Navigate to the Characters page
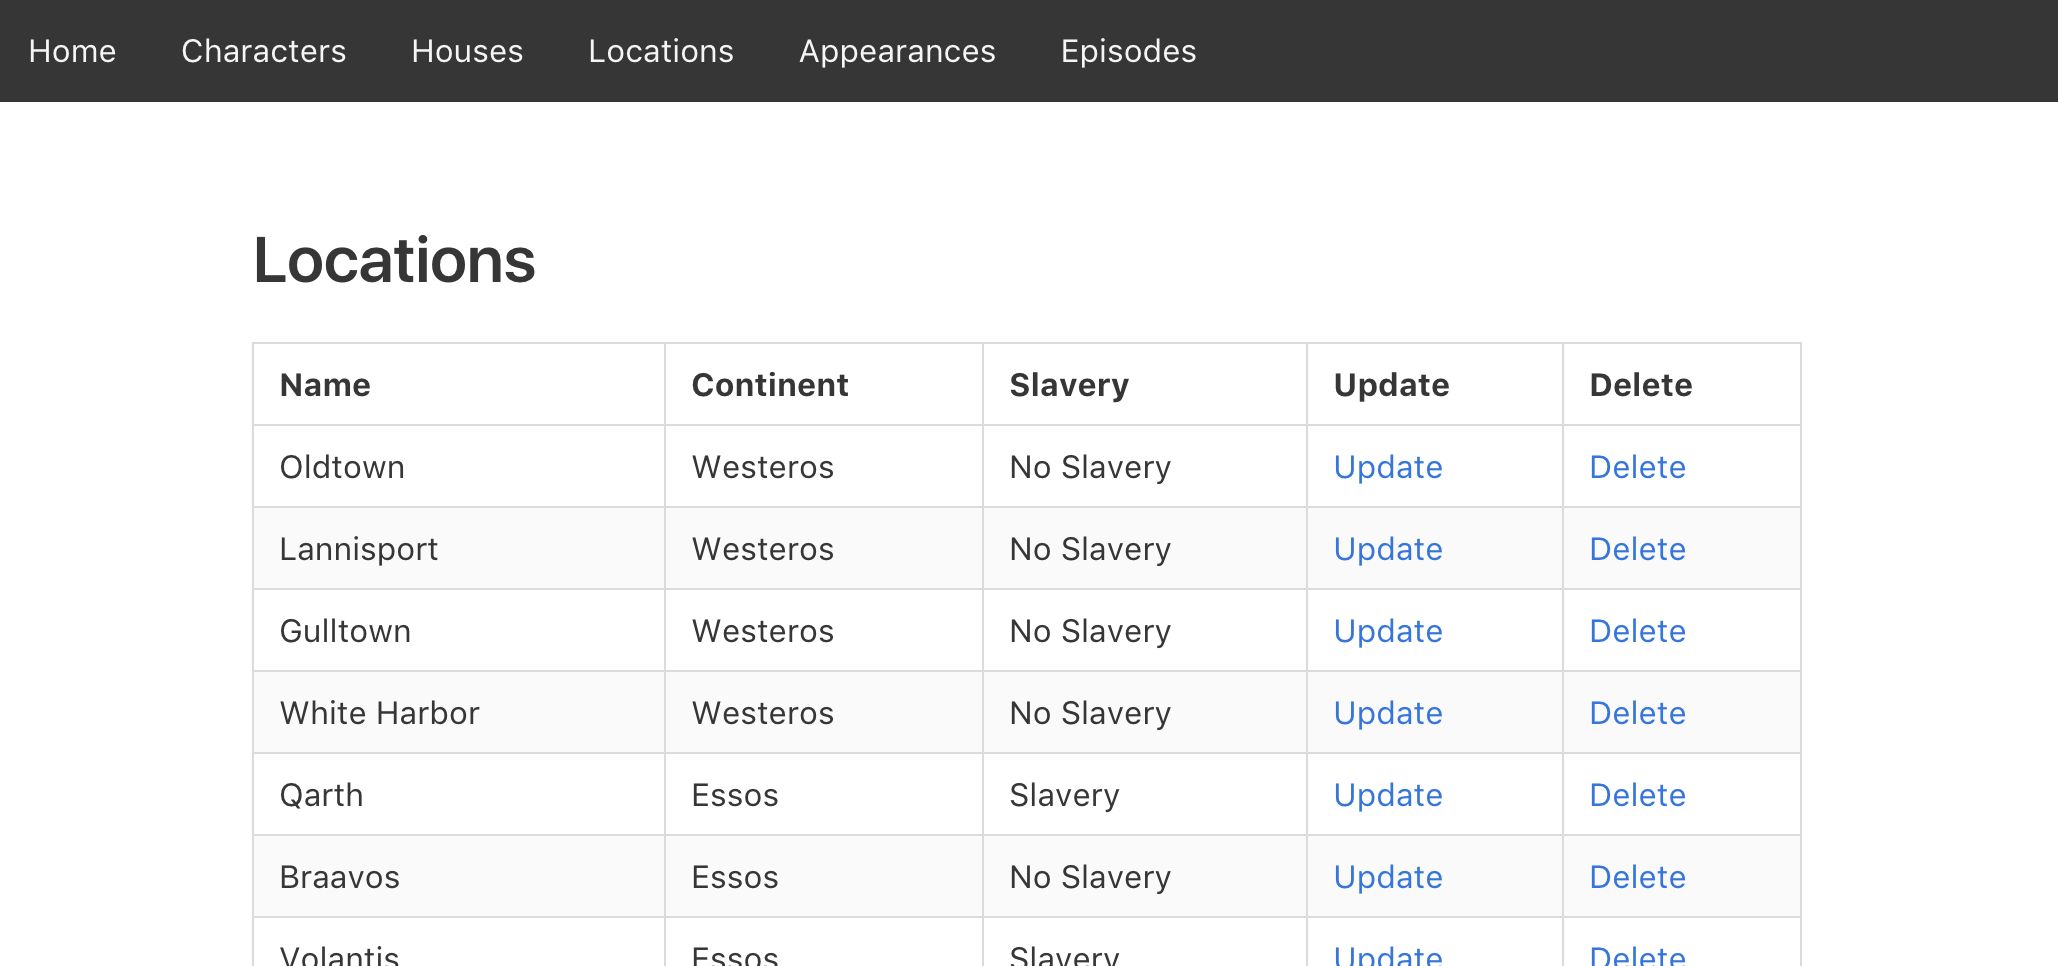 [x=263, y=51]
